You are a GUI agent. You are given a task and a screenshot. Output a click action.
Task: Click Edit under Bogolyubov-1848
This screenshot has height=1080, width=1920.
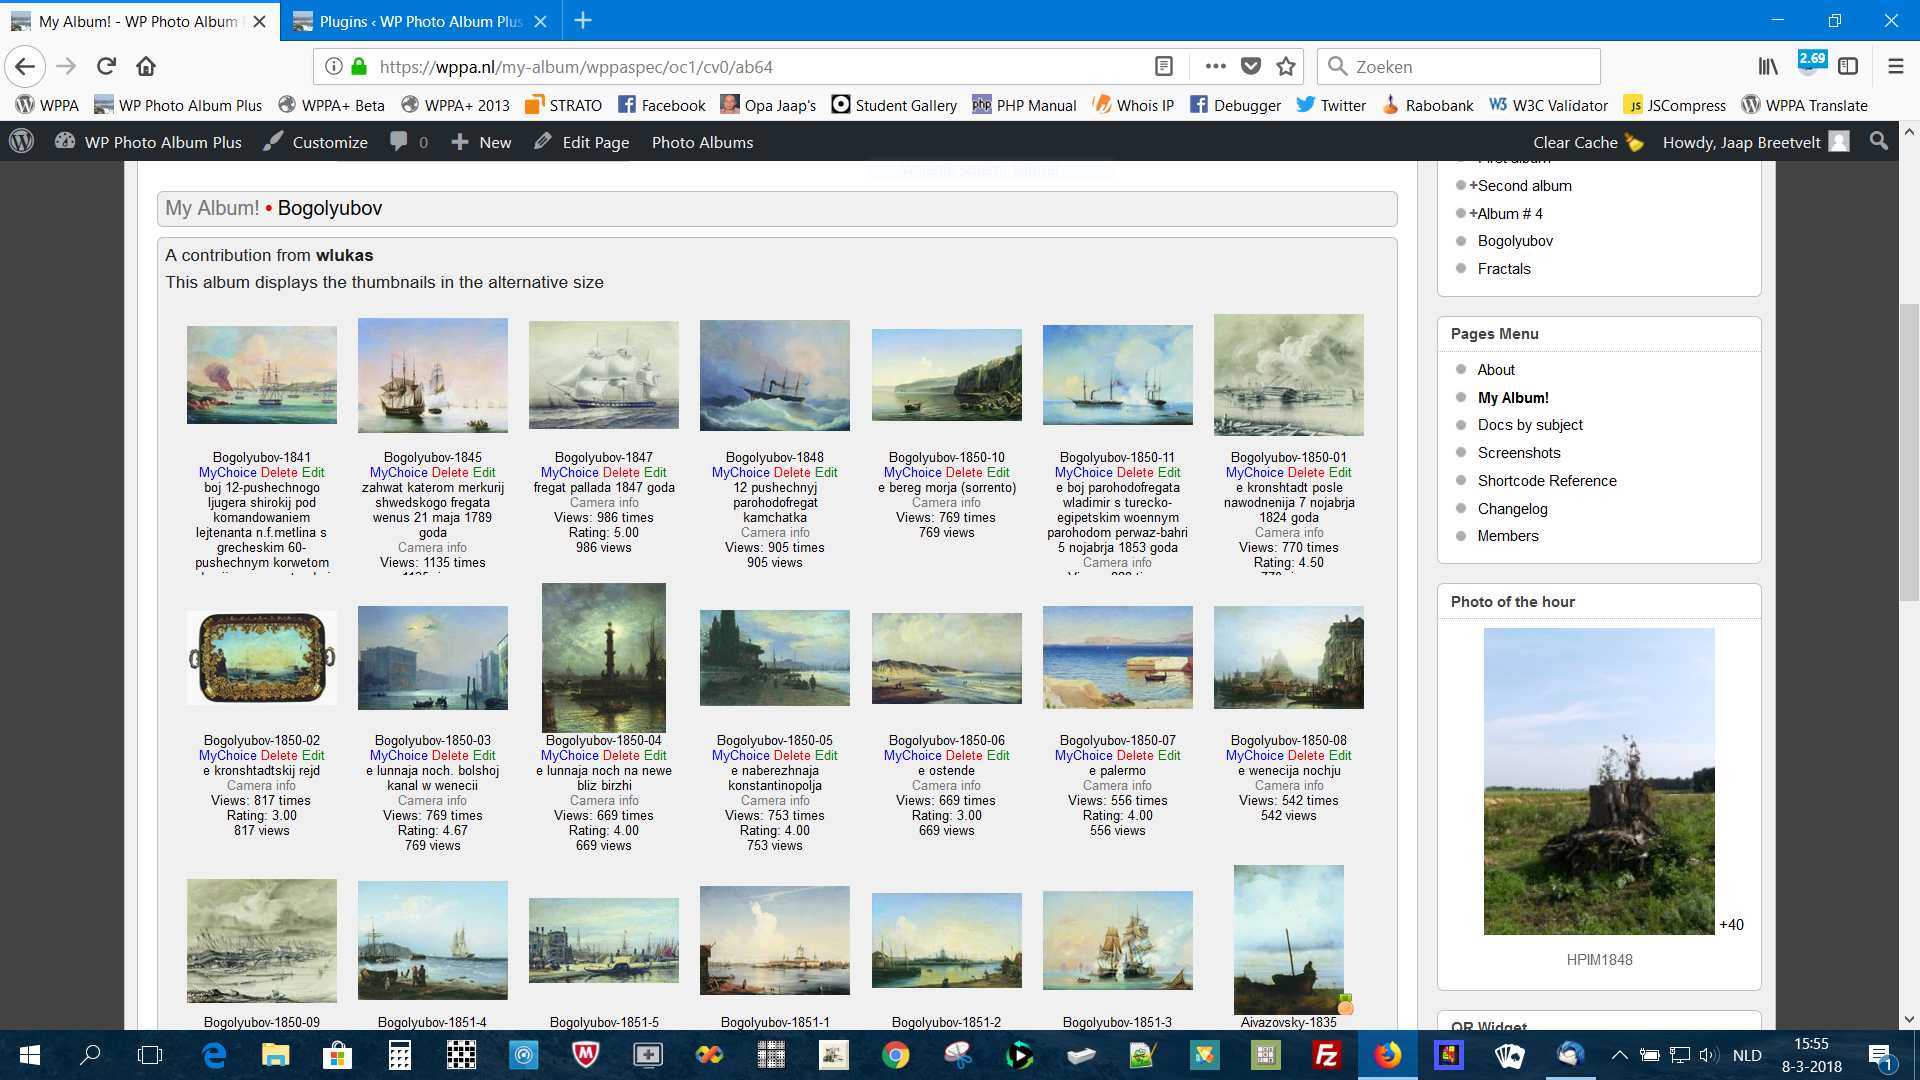tap(826, 473)
